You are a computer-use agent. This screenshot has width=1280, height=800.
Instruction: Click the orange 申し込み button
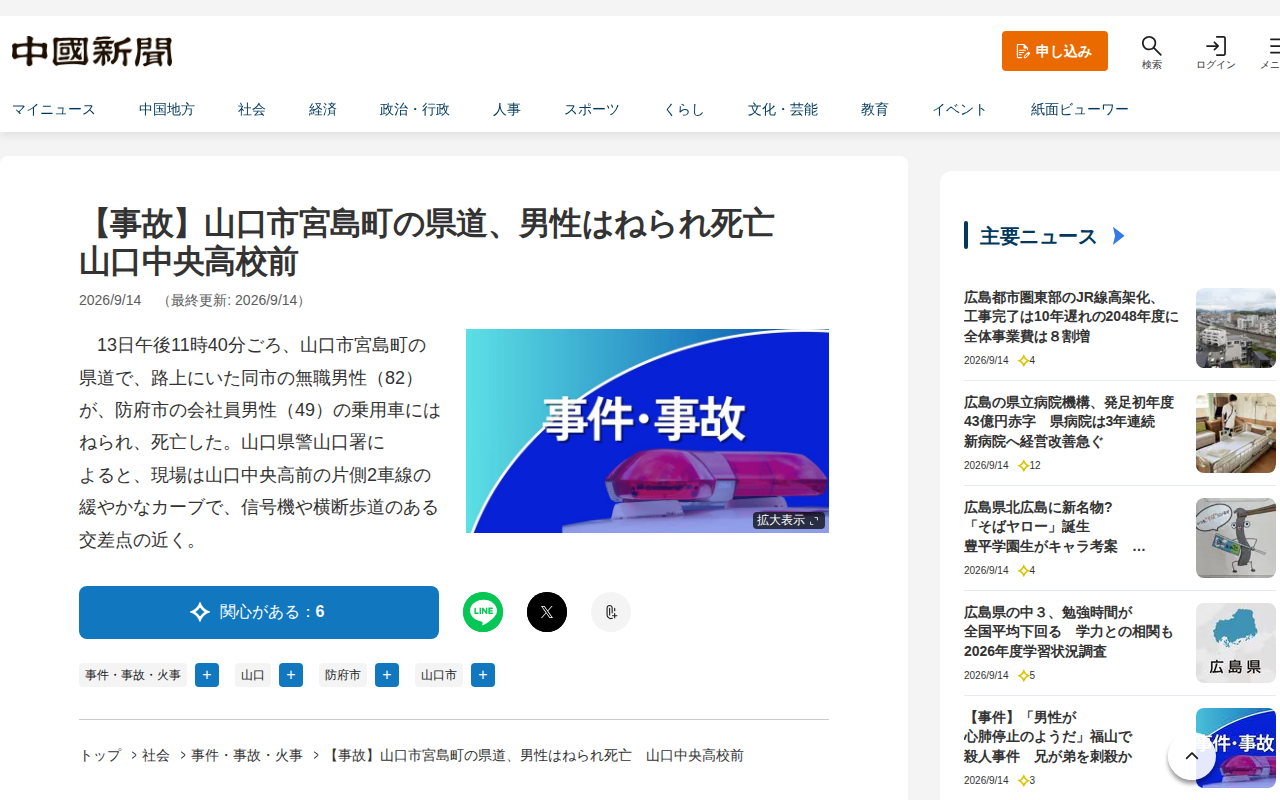pos(1055,51)
